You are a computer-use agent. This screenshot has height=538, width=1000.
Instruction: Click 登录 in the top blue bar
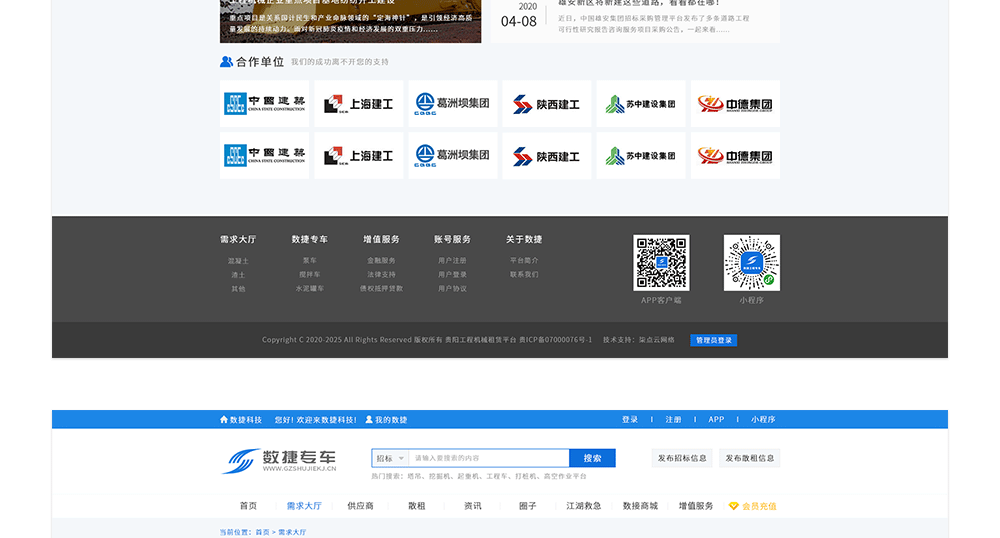click(x=630, y=419)
